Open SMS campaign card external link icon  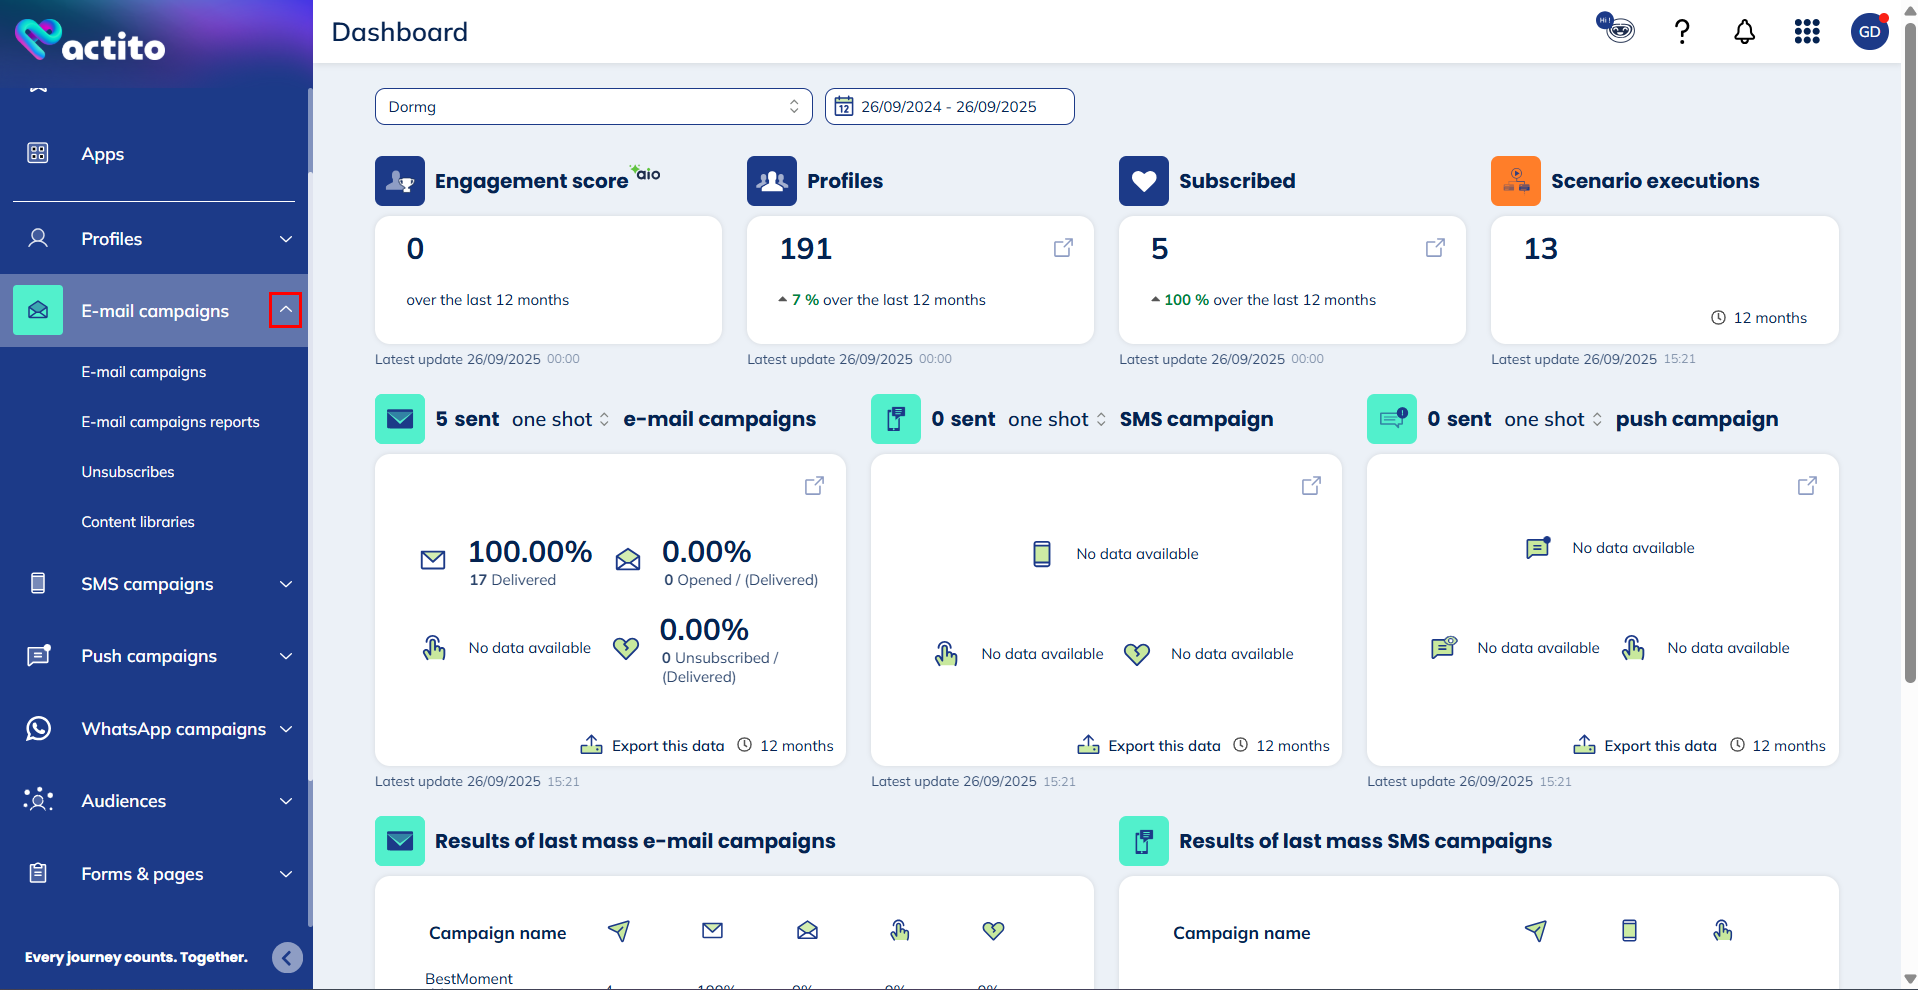pos(1311,486)
